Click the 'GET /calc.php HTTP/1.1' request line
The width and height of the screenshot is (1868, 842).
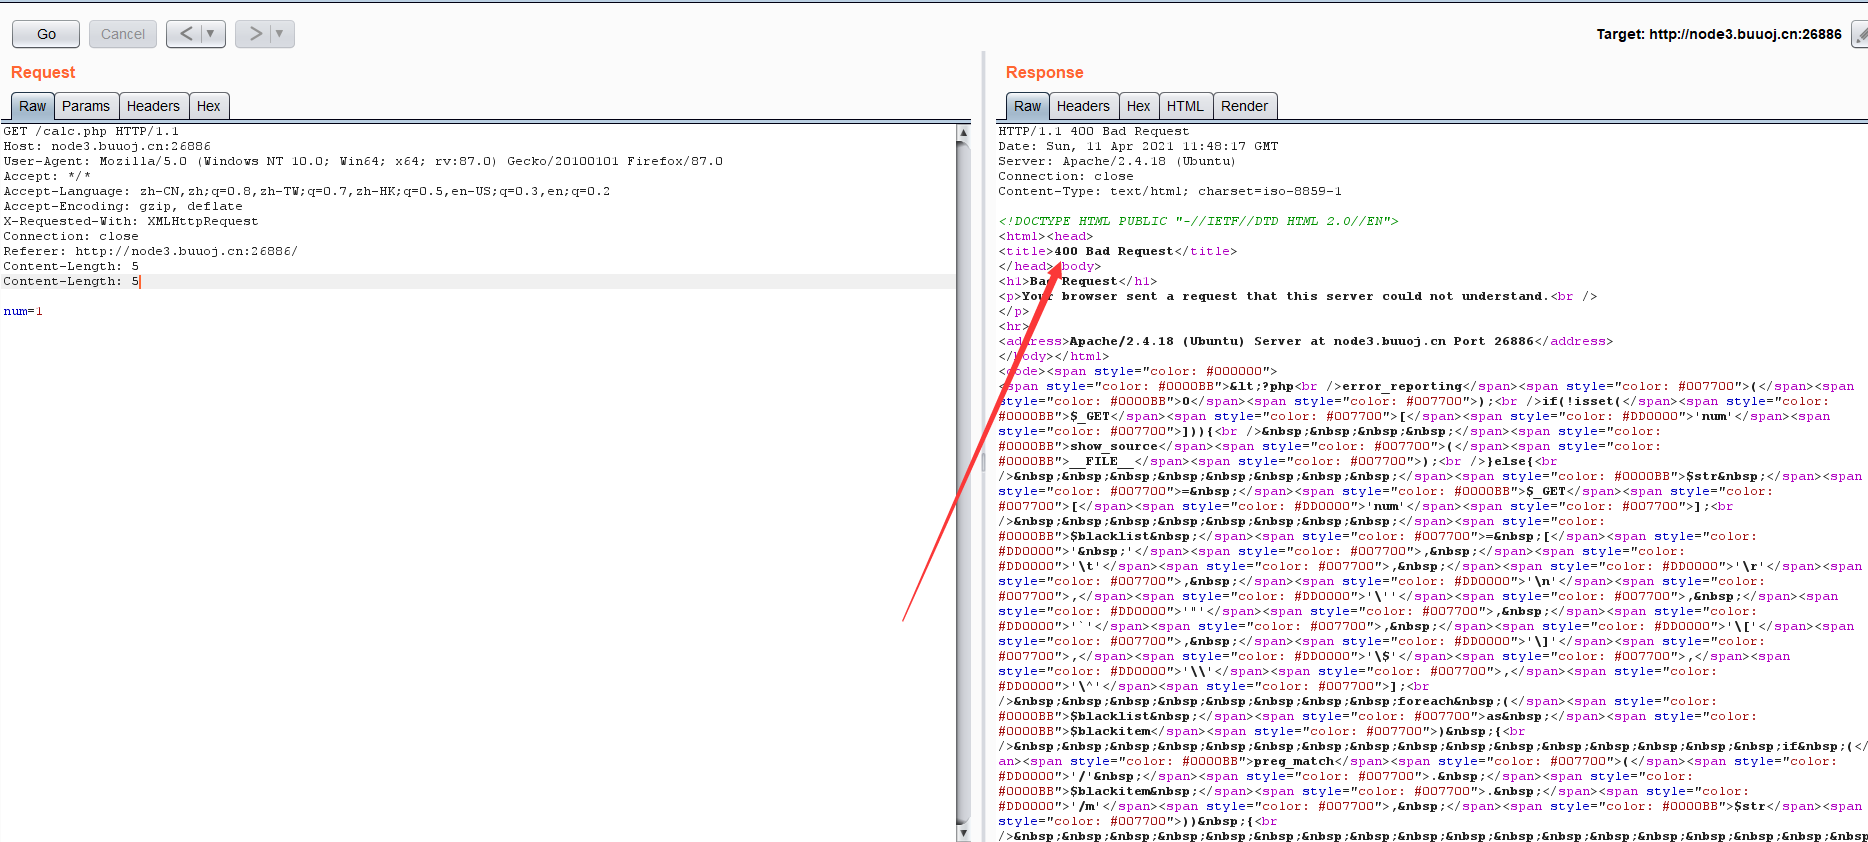click(x=91, y=131)
